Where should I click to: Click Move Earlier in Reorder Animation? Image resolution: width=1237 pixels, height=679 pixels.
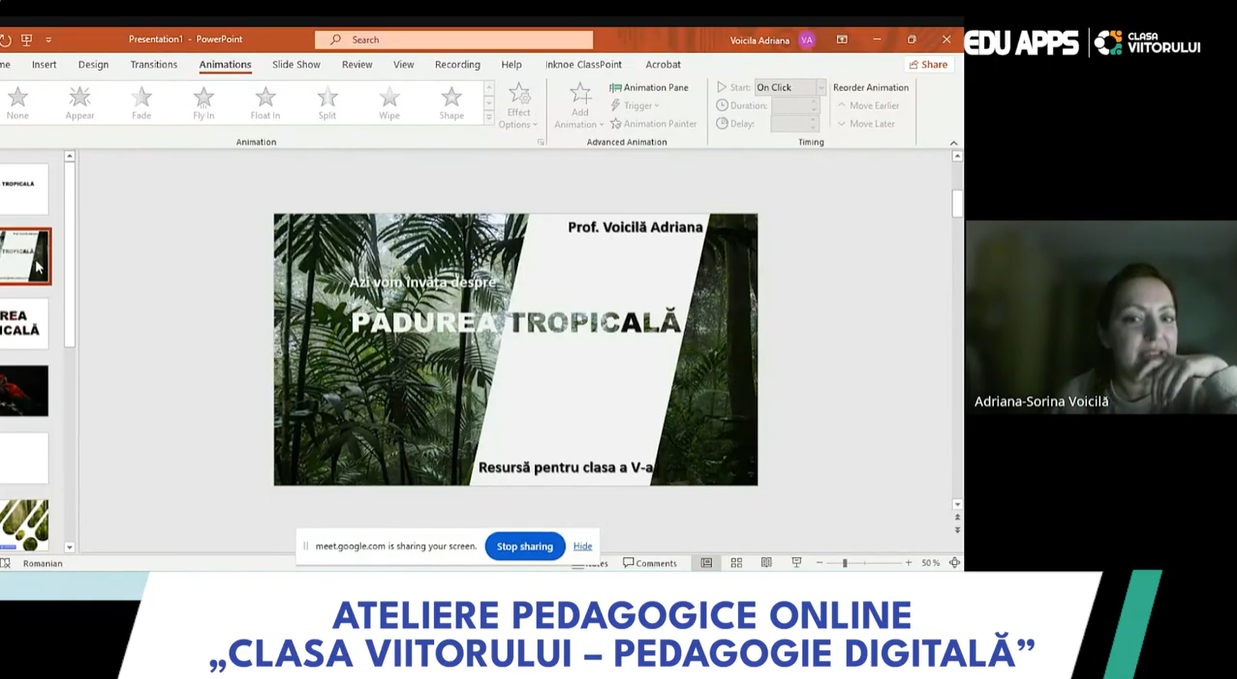tap(868, 105)
